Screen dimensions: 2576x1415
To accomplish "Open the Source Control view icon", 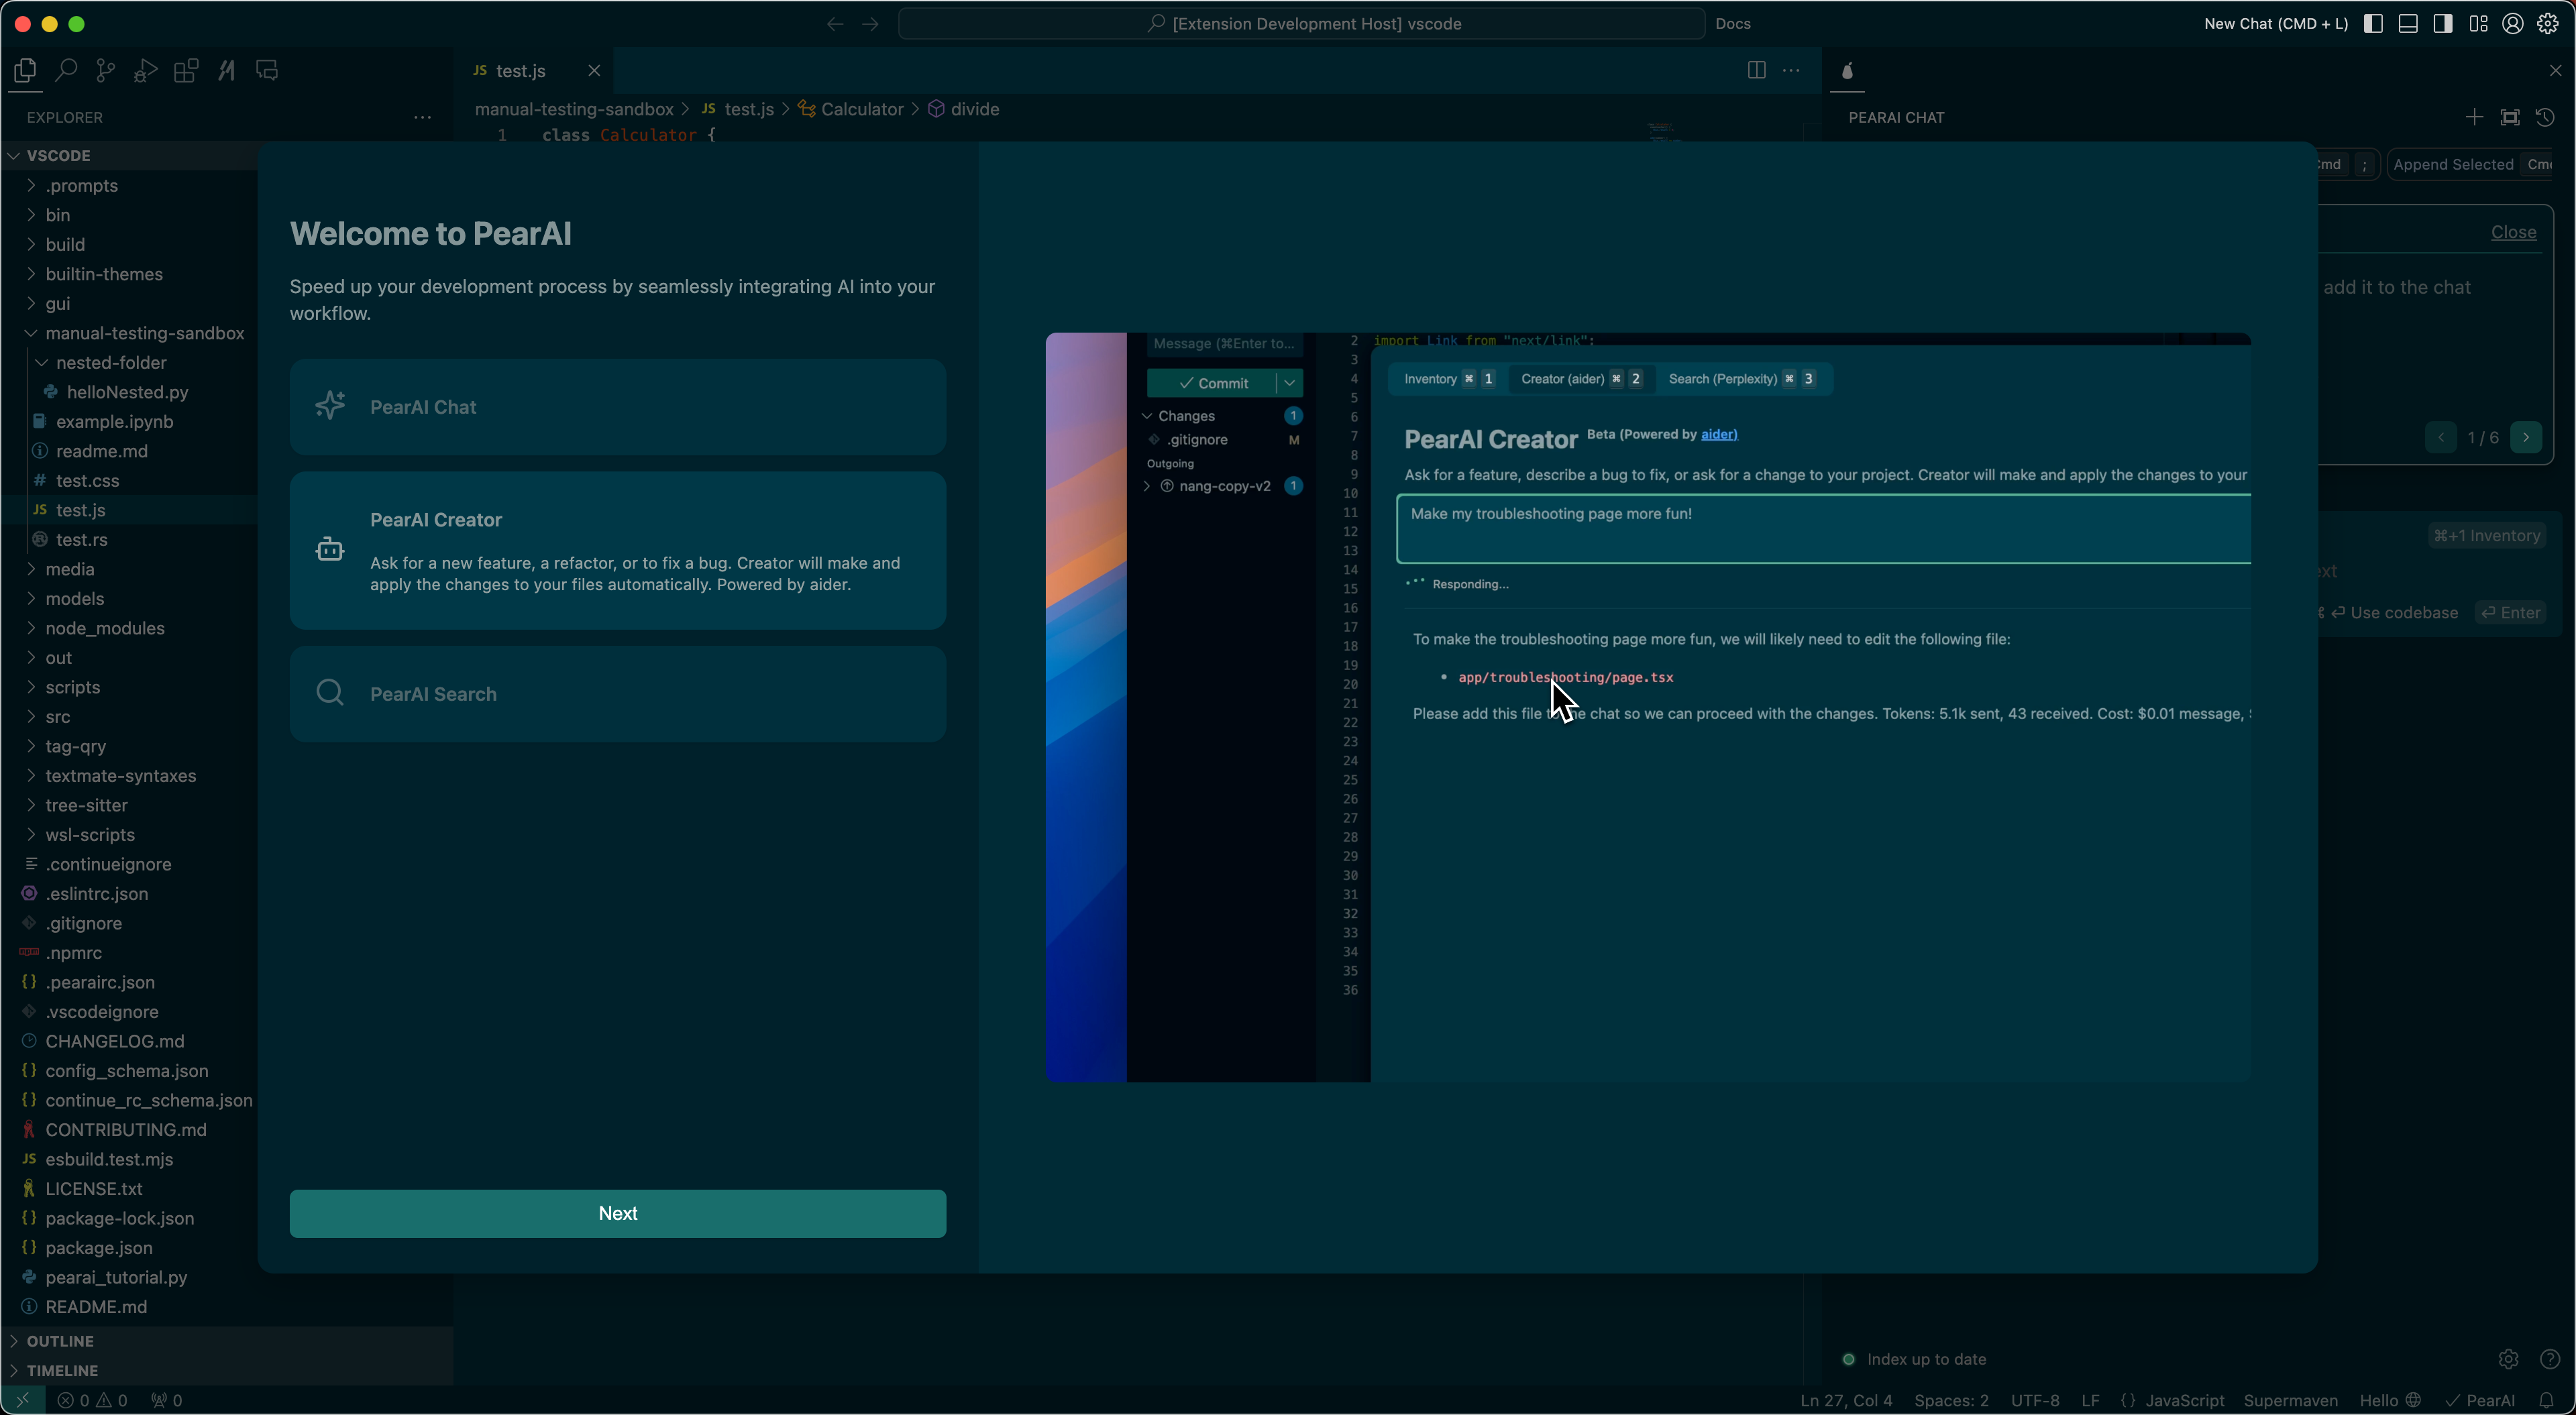I will coord(105,70).
